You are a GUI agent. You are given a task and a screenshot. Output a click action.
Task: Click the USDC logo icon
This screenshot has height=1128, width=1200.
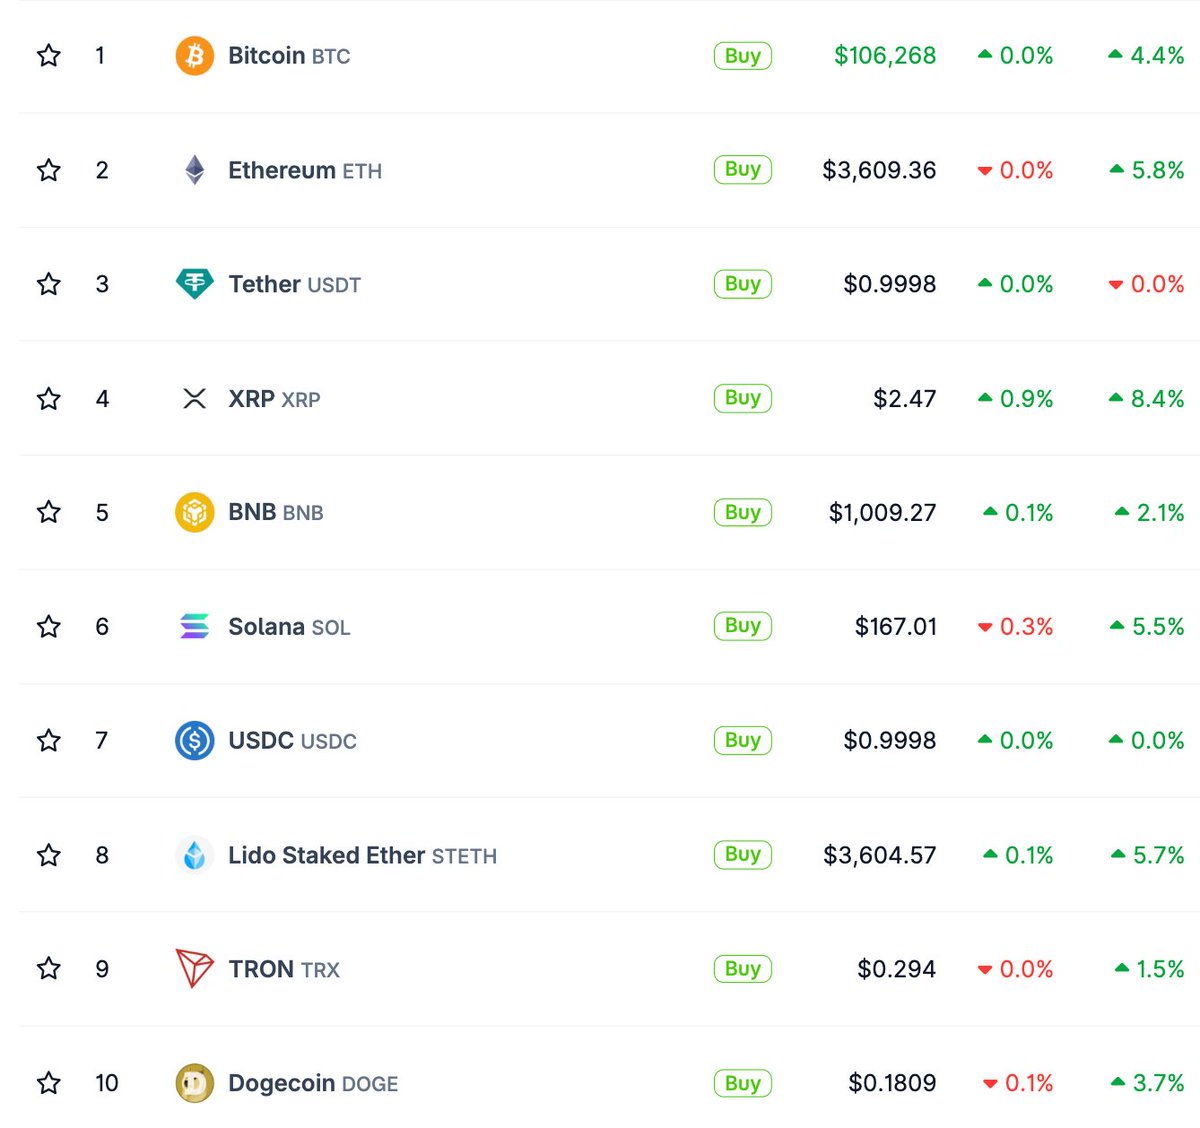(x=194, y=741)
